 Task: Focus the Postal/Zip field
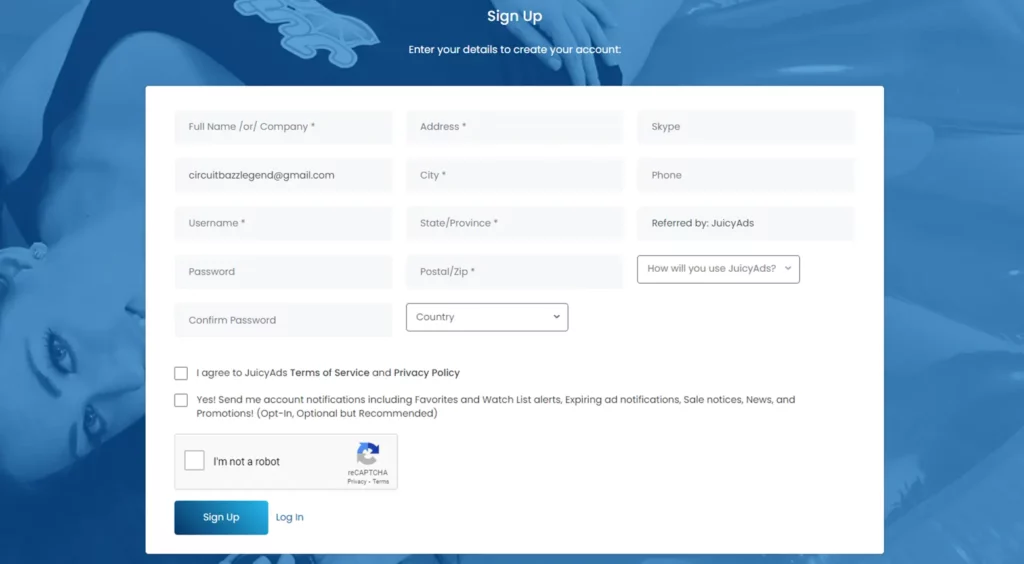click(515, 272)
